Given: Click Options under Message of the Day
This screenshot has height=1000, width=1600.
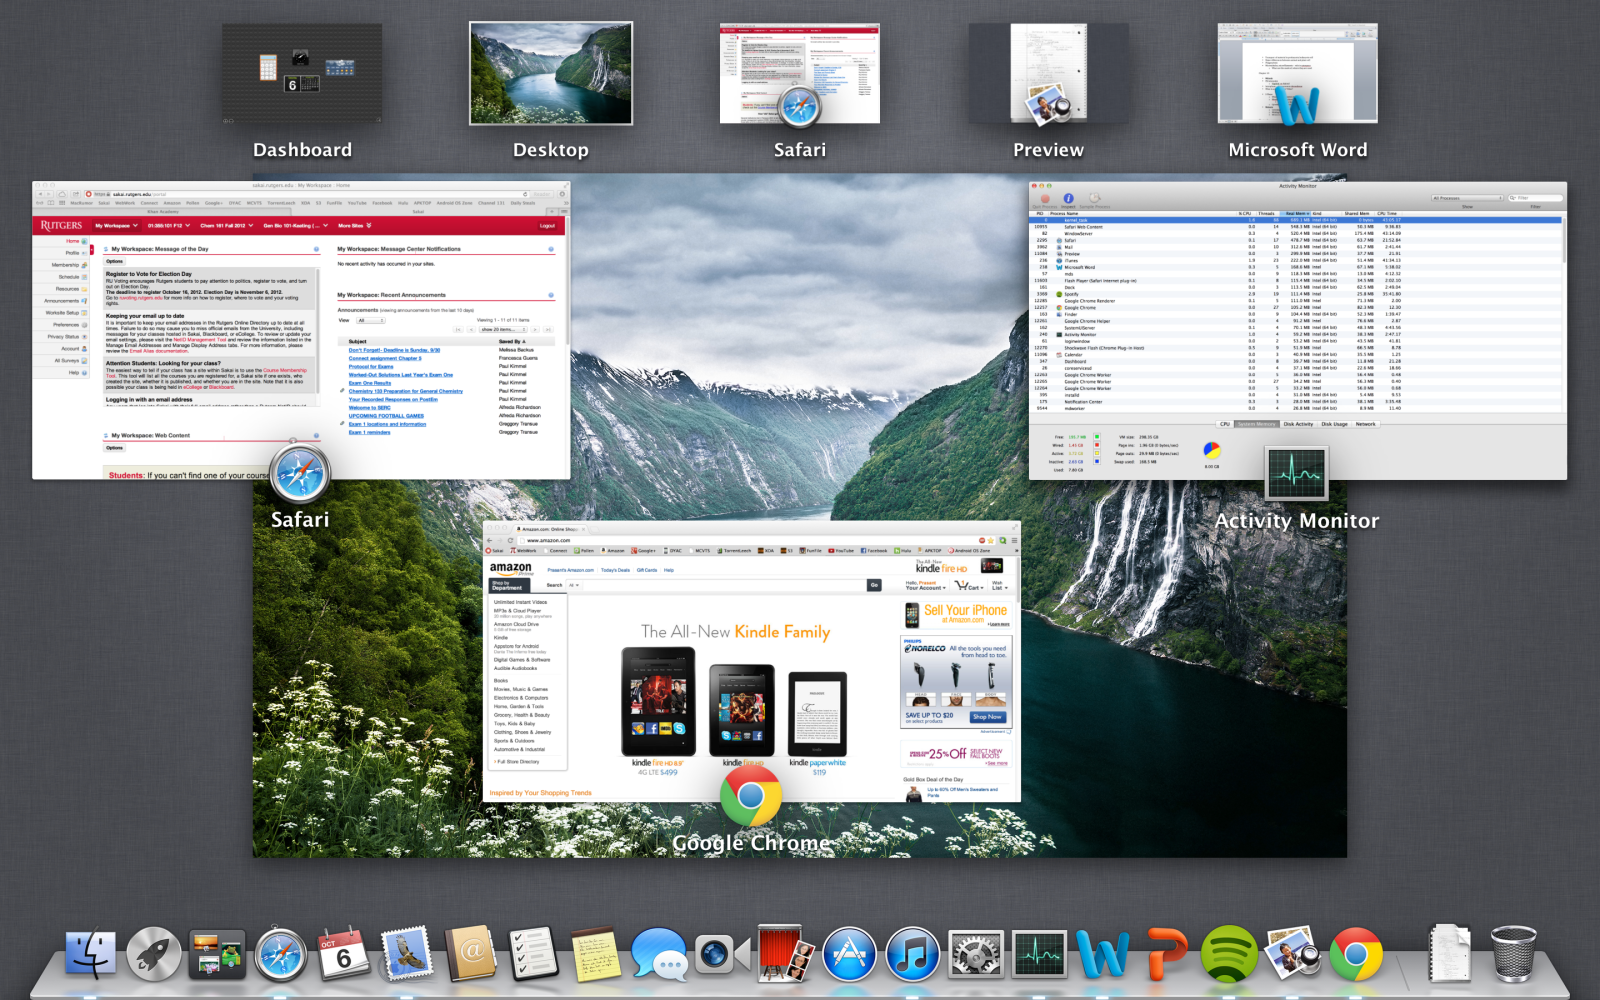Looking at the screenshot, I should (x=115, y=261).
